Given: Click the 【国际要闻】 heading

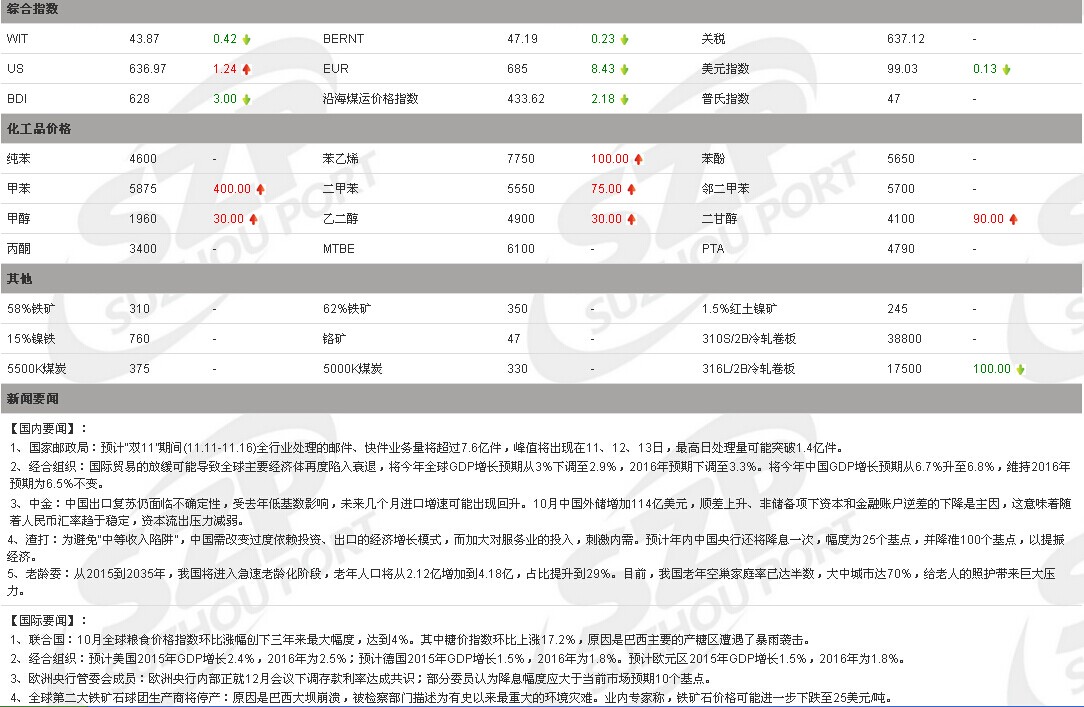Looking at the screenshot, I should pos(48,620).
